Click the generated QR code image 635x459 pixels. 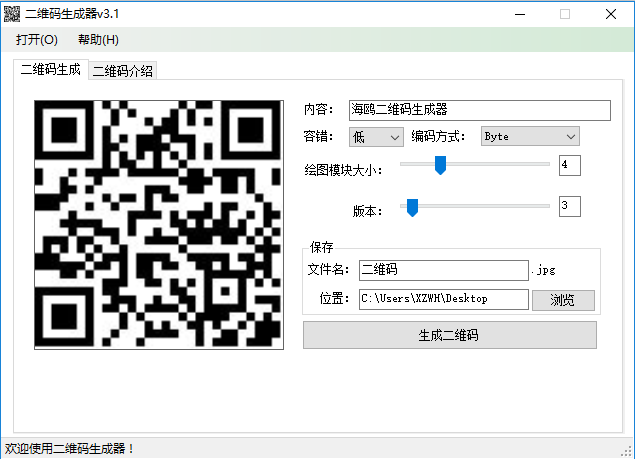(x=159, y=224)
